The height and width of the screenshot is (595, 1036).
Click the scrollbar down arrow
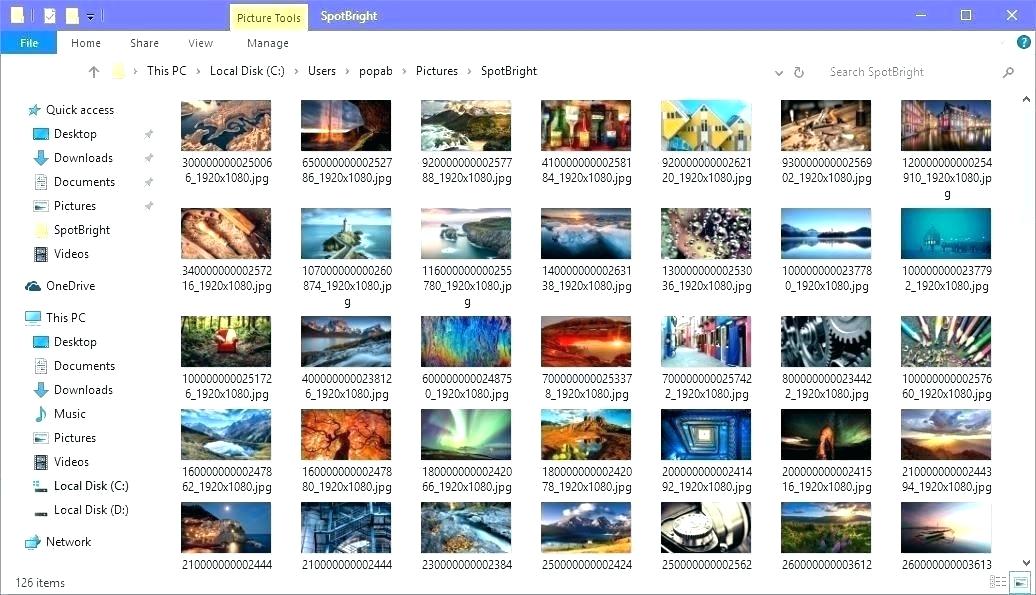tap(1026, 563)
